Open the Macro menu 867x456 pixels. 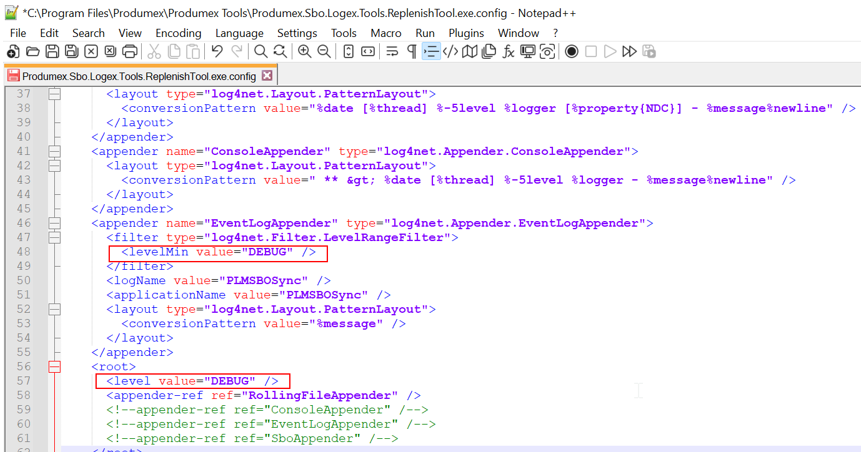[x=386, y=33]
